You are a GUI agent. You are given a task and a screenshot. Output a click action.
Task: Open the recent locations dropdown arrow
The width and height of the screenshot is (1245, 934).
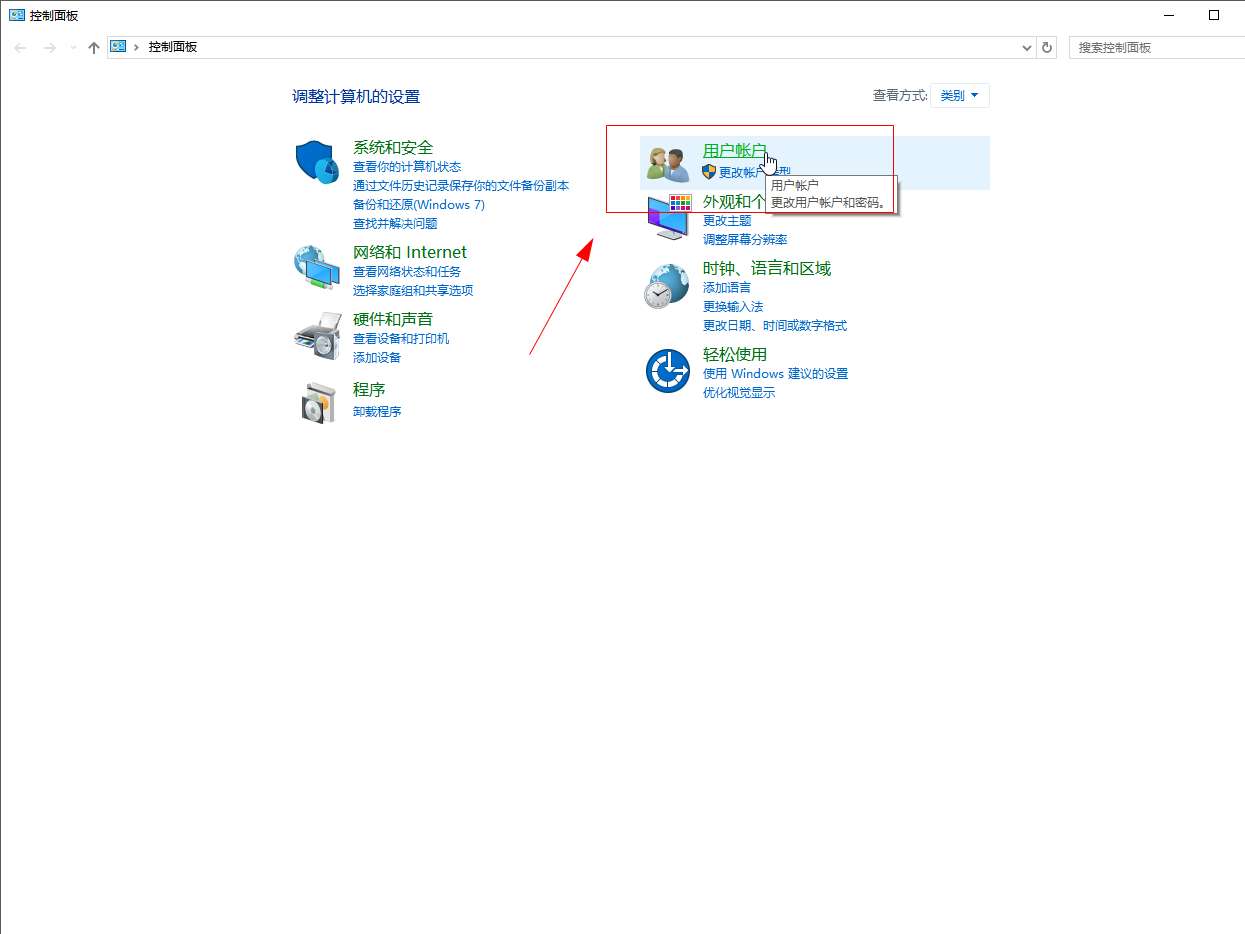(x=73, y=47)
